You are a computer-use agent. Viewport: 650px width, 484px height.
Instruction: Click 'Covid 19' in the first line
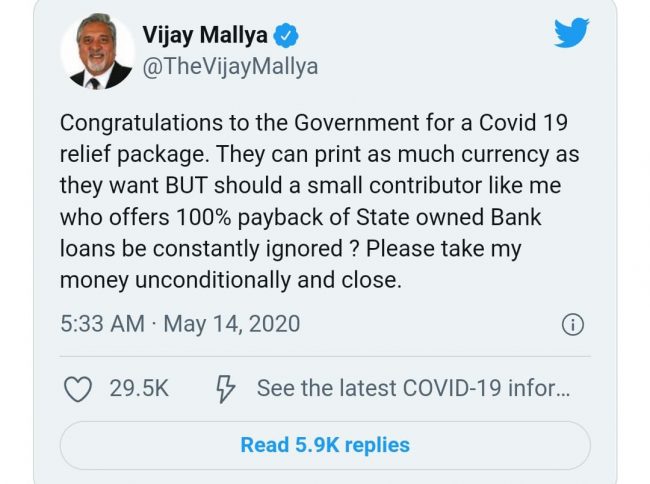pos(523,123)
